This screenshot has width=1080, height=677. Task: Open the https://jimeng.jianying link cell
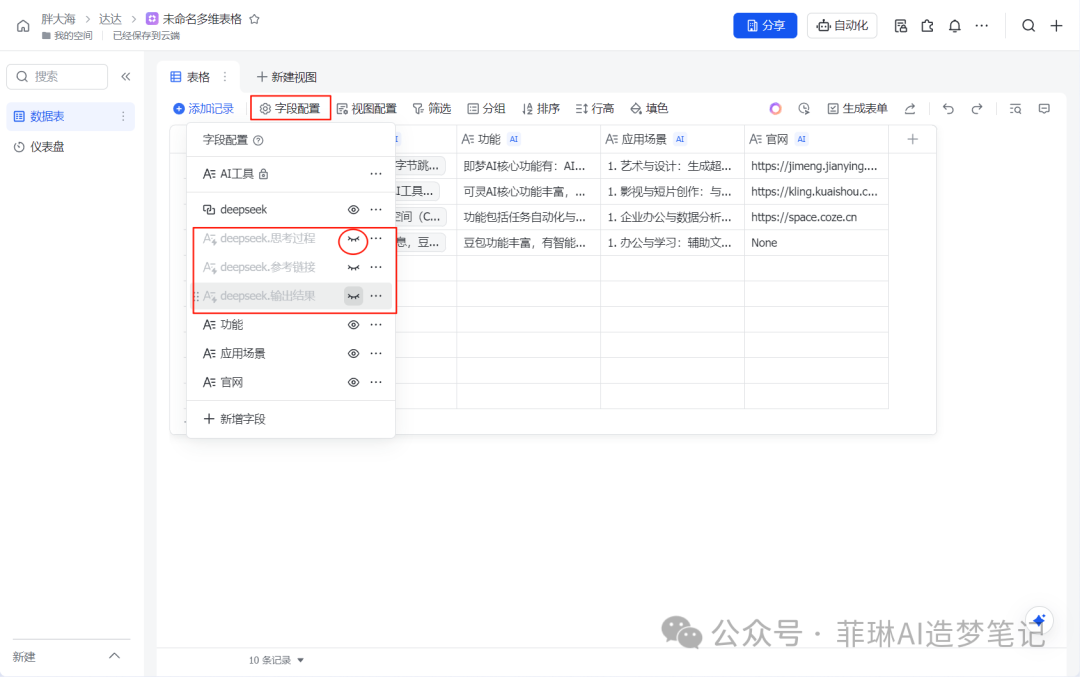pyautogui.click(x=816, y=166)
